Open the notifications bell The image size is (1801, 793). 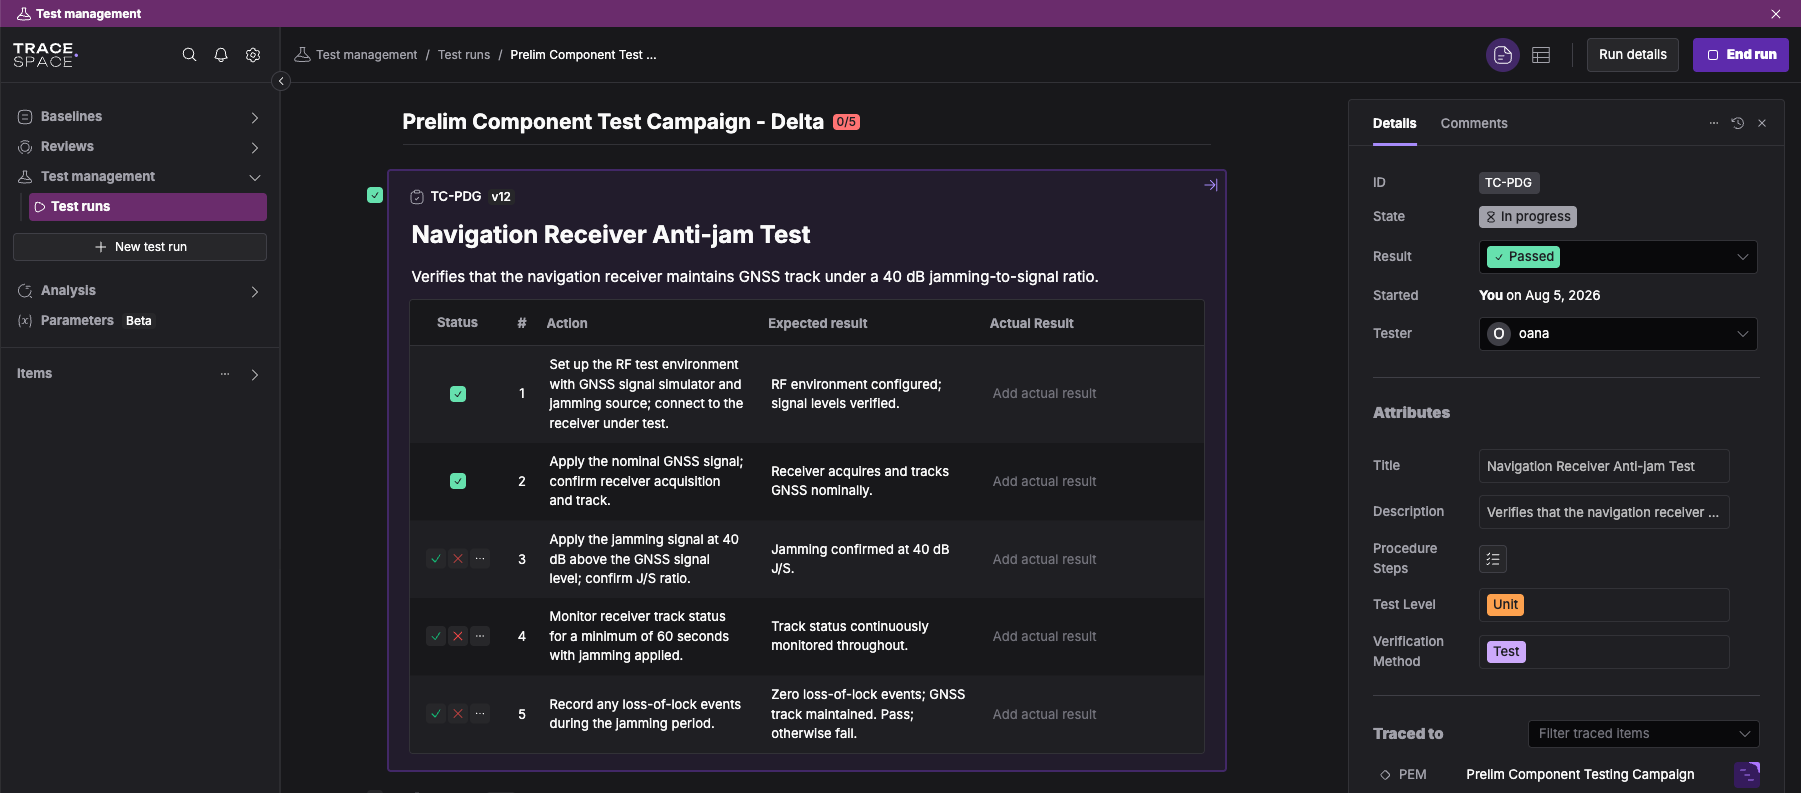coord(221,55)
